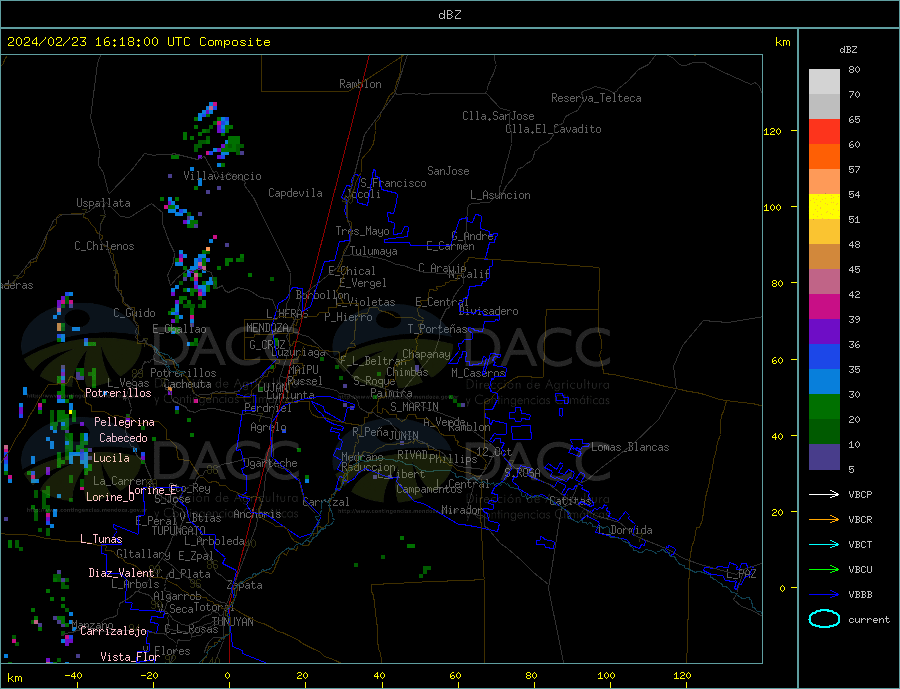Click the red 65 dBZ legend swatch

coord(824,131)
